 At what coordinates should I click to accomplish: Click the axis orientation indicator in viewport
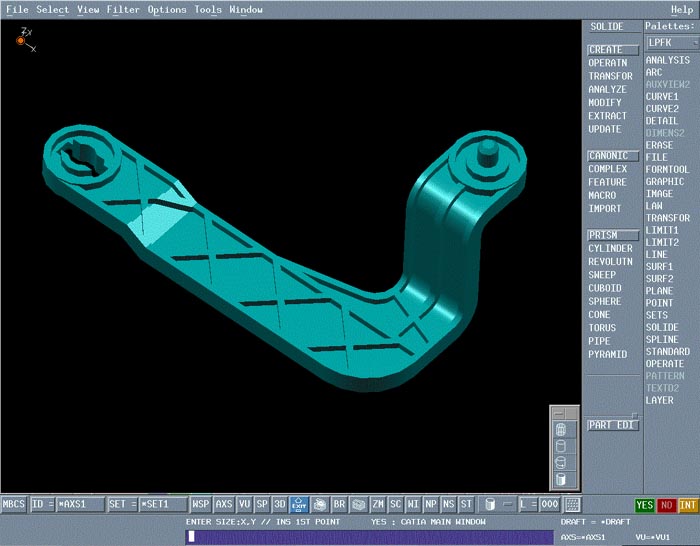click(x=22, y=40)
